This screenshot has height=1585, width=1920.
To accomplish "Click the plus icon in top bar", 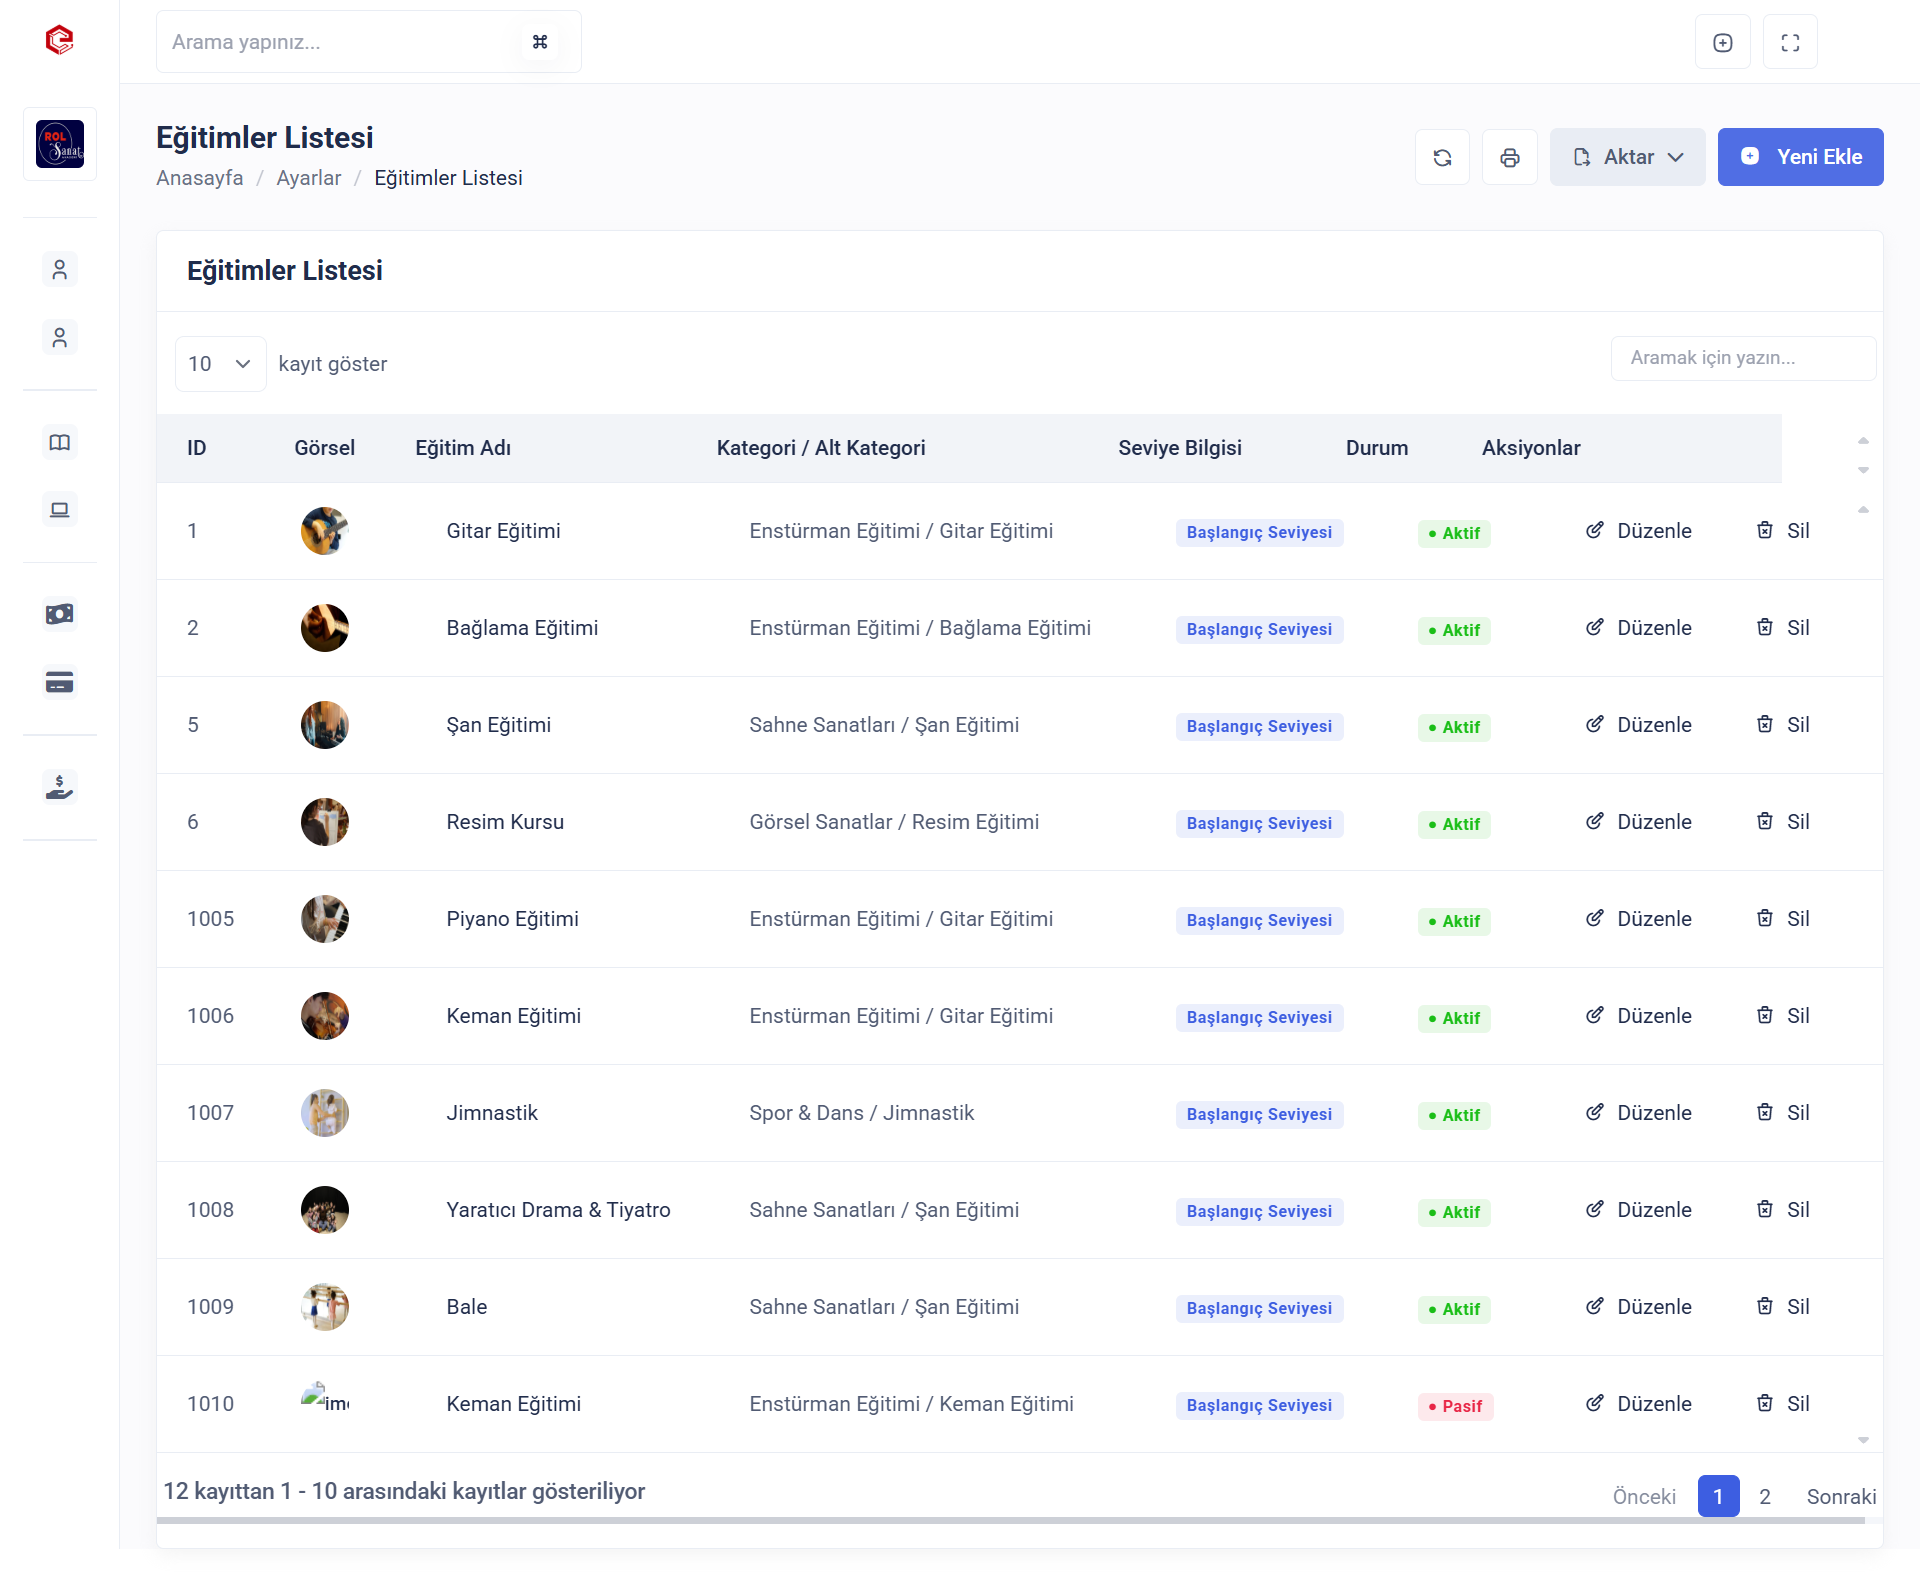I will point(1722,42).
